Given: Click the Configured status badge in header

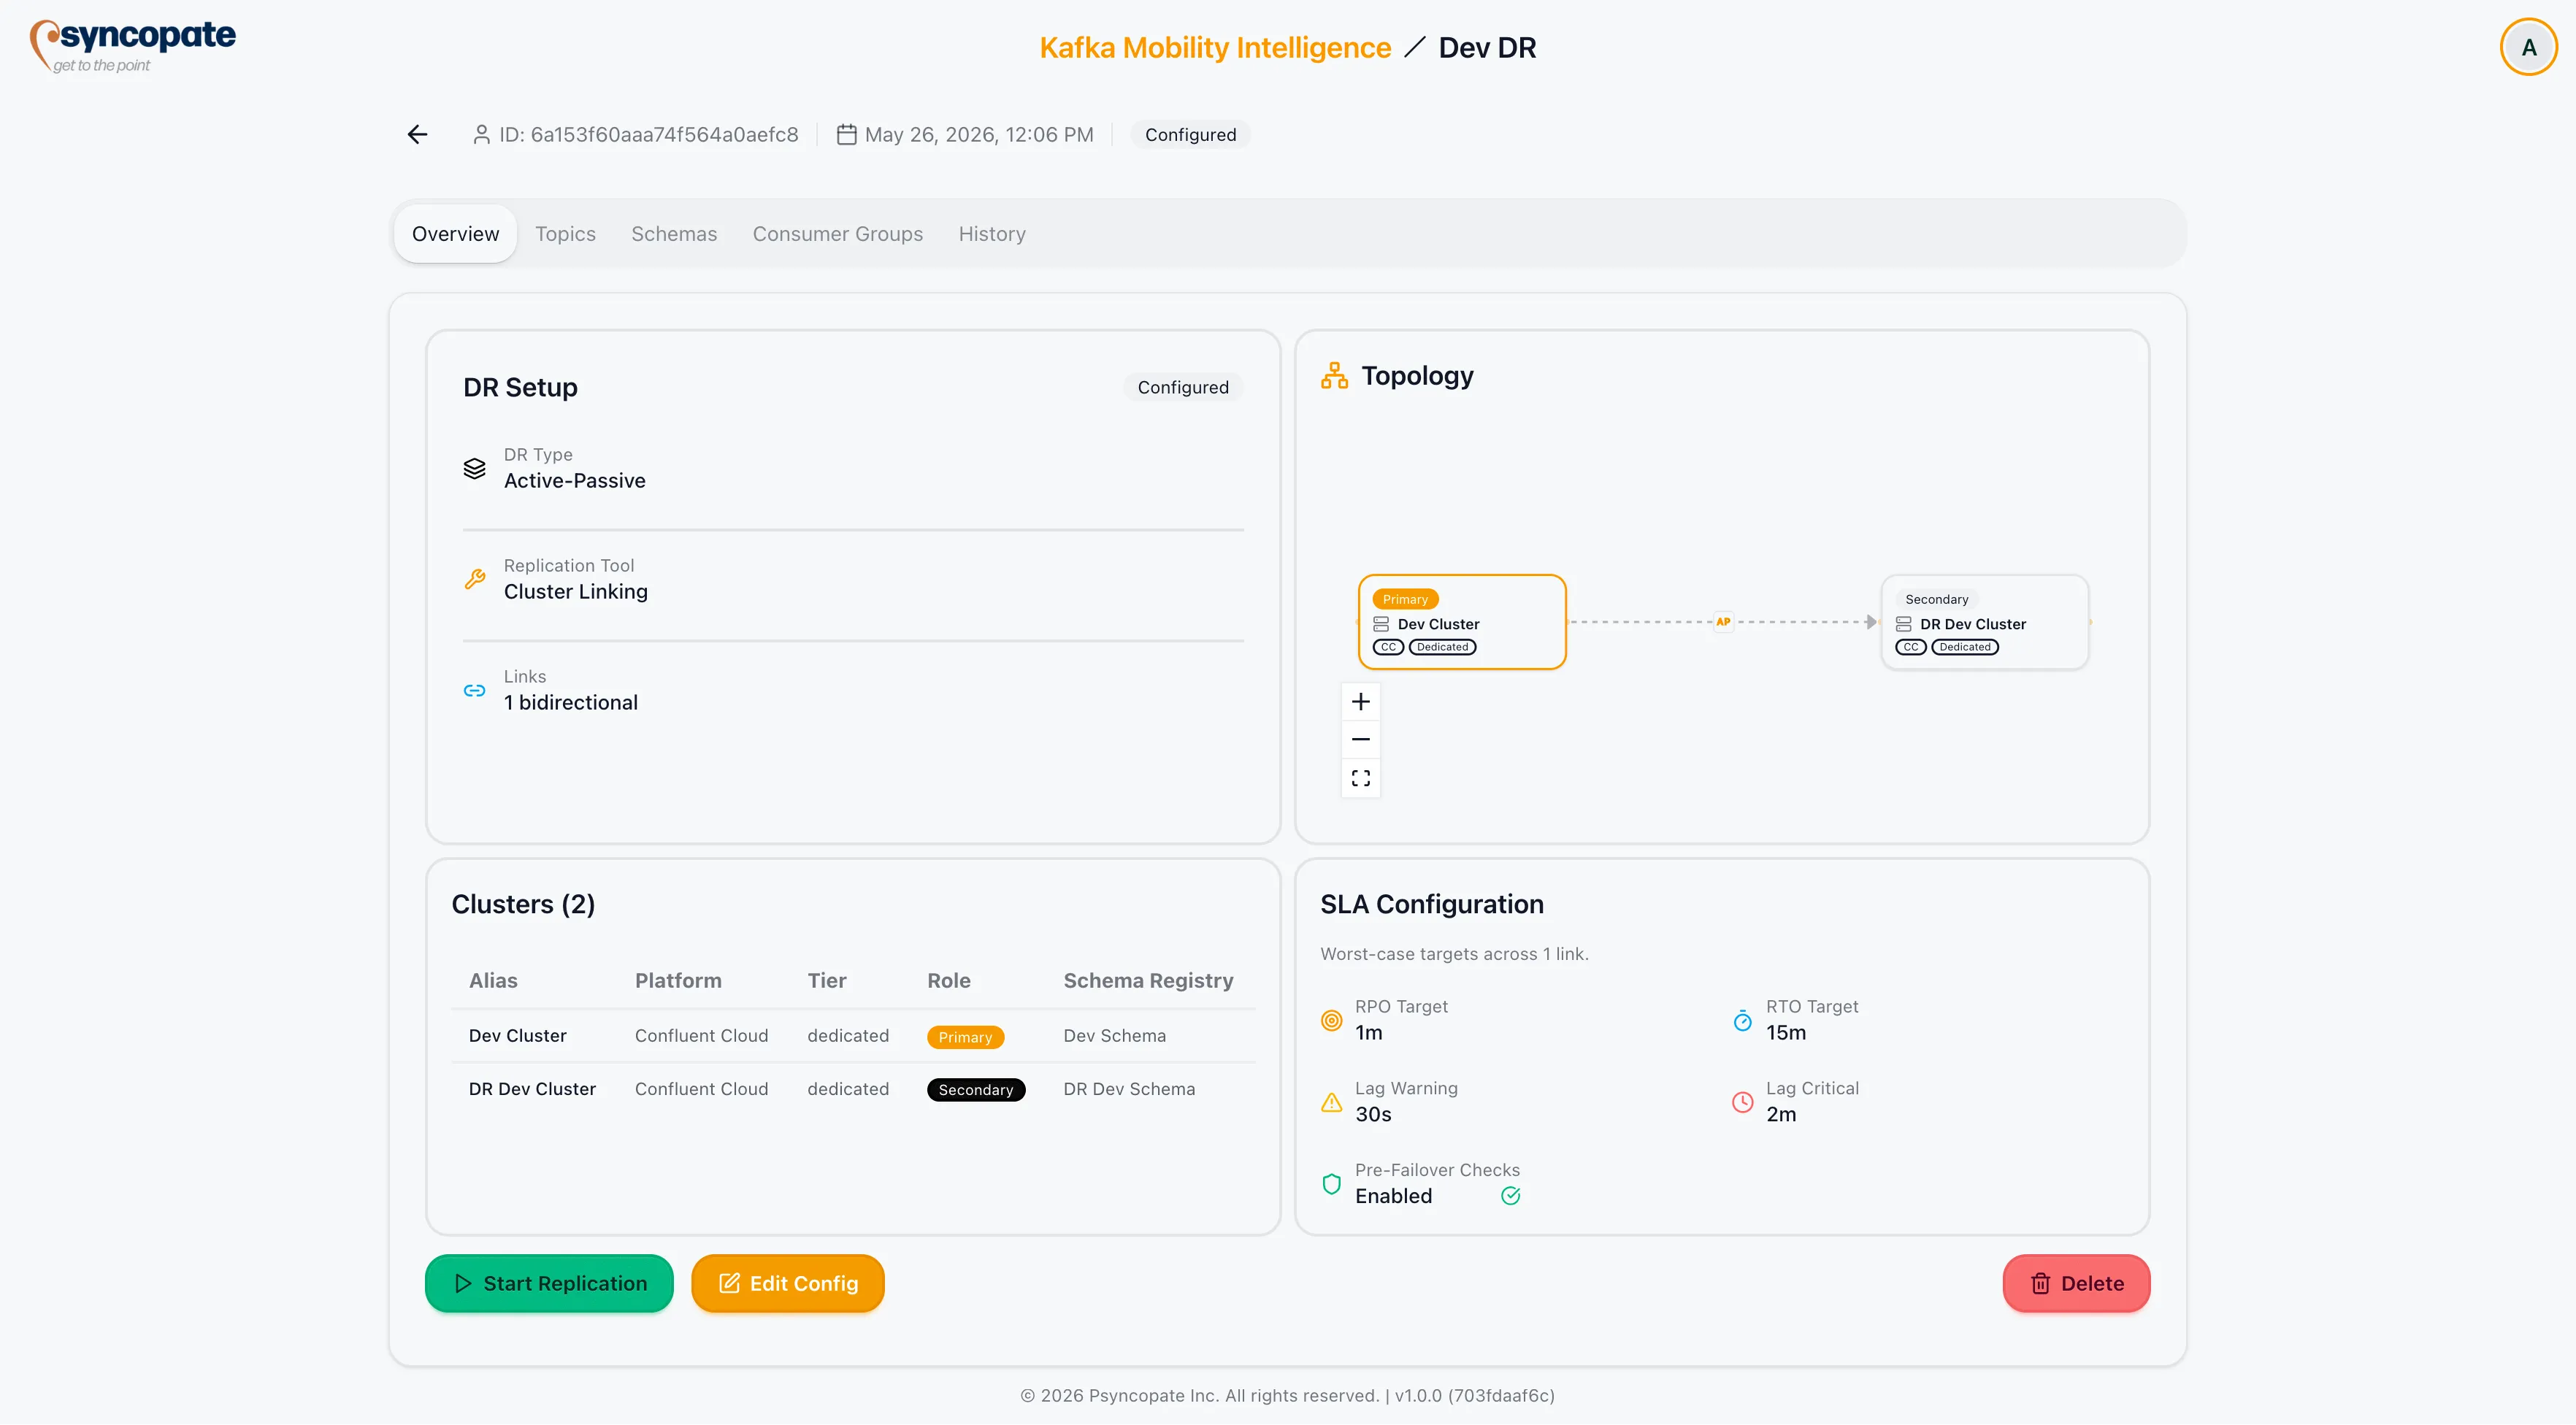Looking at the screenshot, I should 1190,134.
